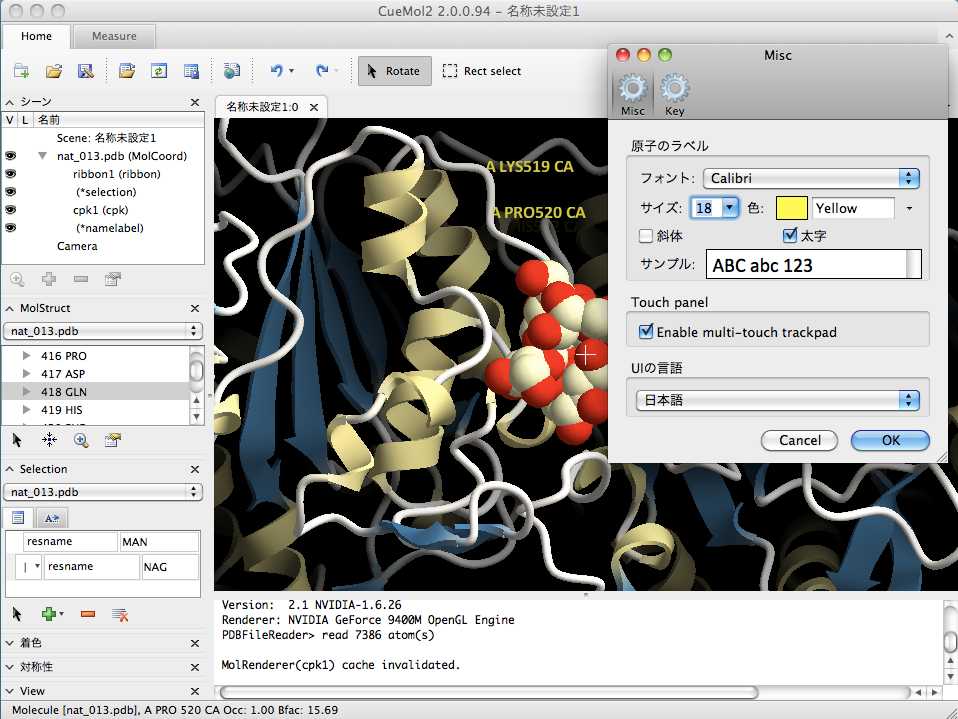Screen dimensions: 958x719
Task: Select the 名称未設定1:0 view tab
Action: click(262, 106)
